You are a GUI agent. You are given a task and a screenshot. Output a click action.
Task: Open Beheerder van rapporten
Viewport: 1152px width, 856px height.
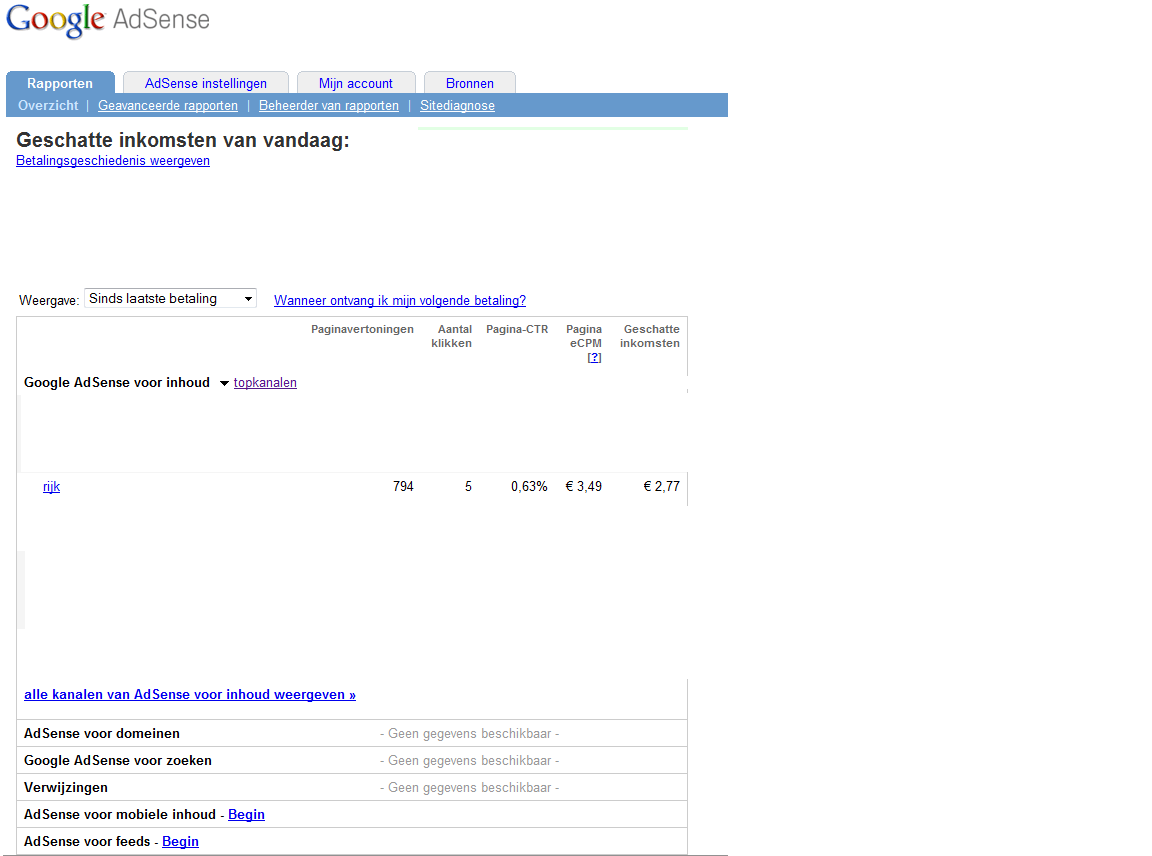[329, 105]
